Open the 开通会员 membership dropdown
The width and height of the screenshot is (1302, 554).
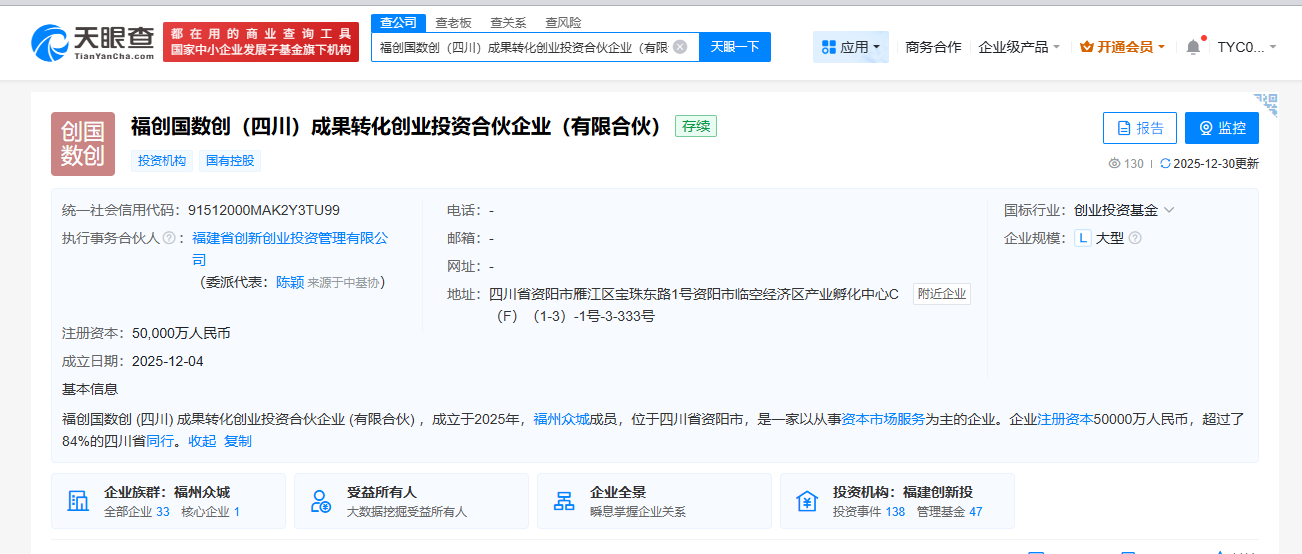coord(1122,47)
